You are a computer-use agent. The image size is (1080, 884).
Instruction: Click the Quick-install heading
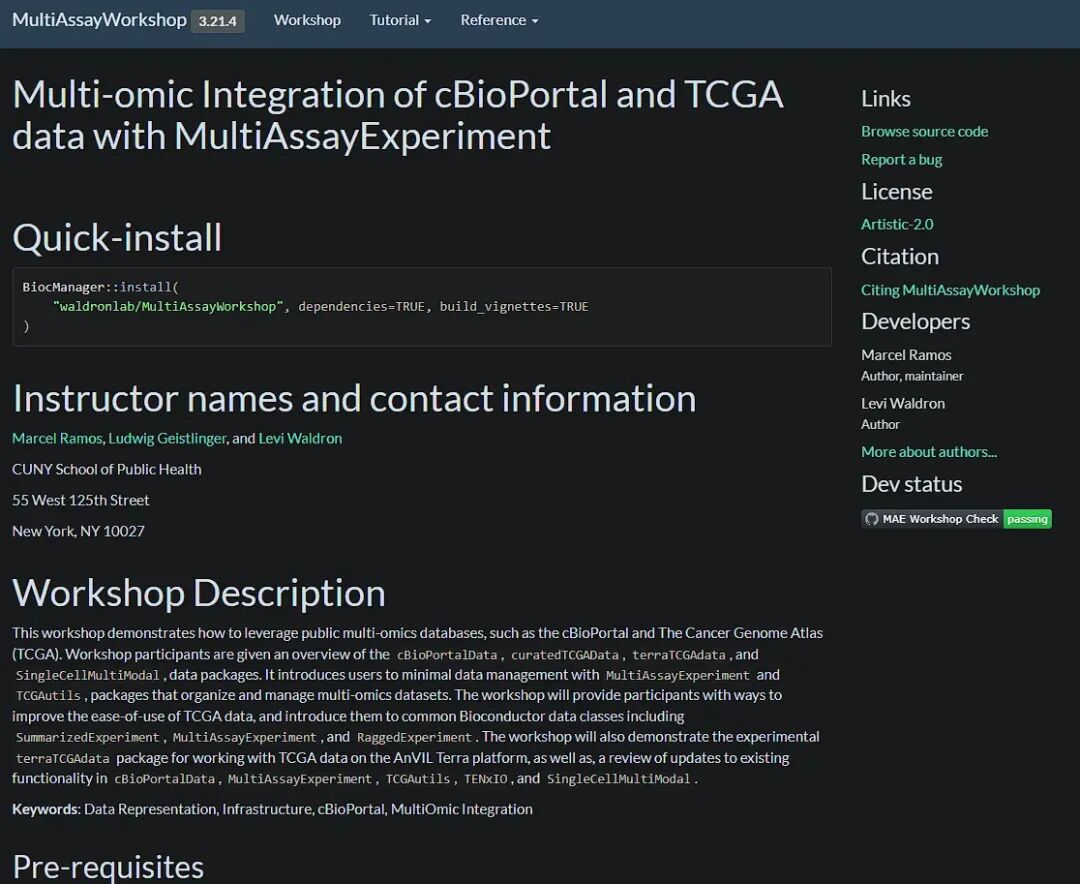[117, 237]
